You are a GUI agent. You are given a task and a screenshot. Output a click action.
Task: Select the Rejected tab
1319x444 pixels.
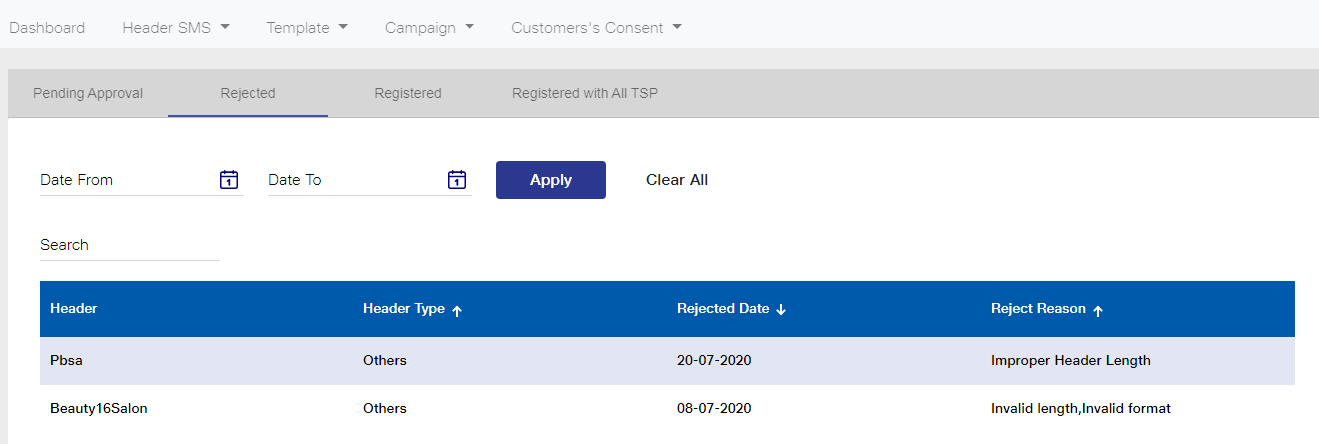click(x=248, y=93)
